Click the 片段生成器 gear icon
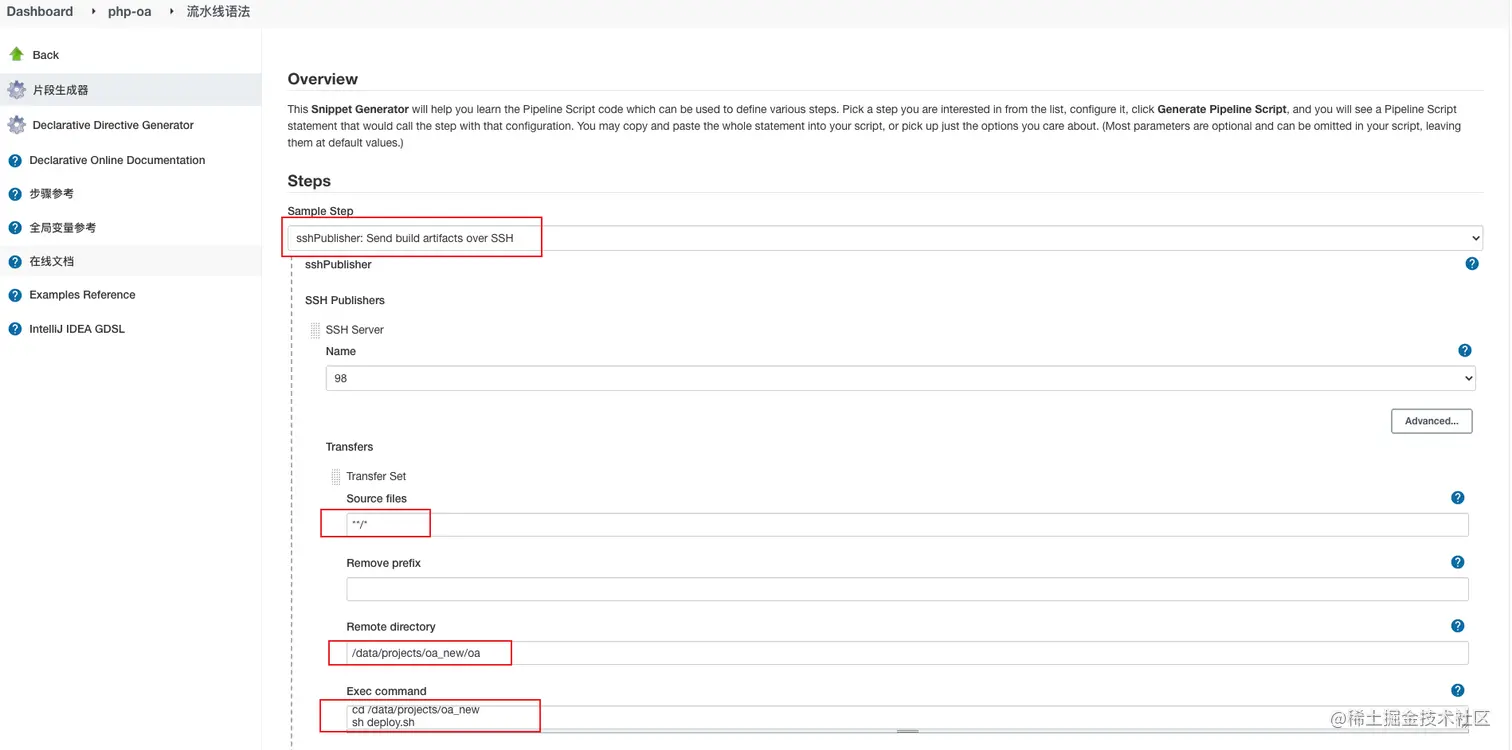The image size is (1512, 750). pos(16,90)
